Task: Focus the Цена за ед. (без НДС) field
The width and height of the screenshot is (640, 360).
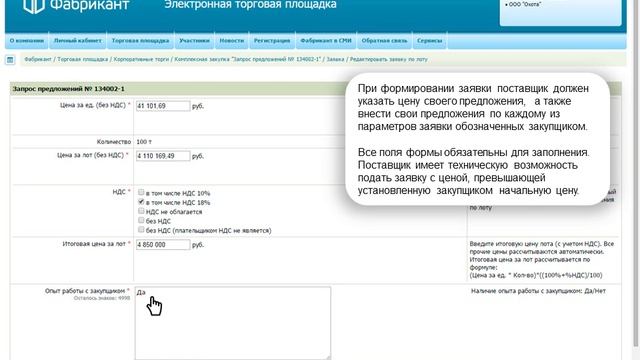Action: point(163,106)
